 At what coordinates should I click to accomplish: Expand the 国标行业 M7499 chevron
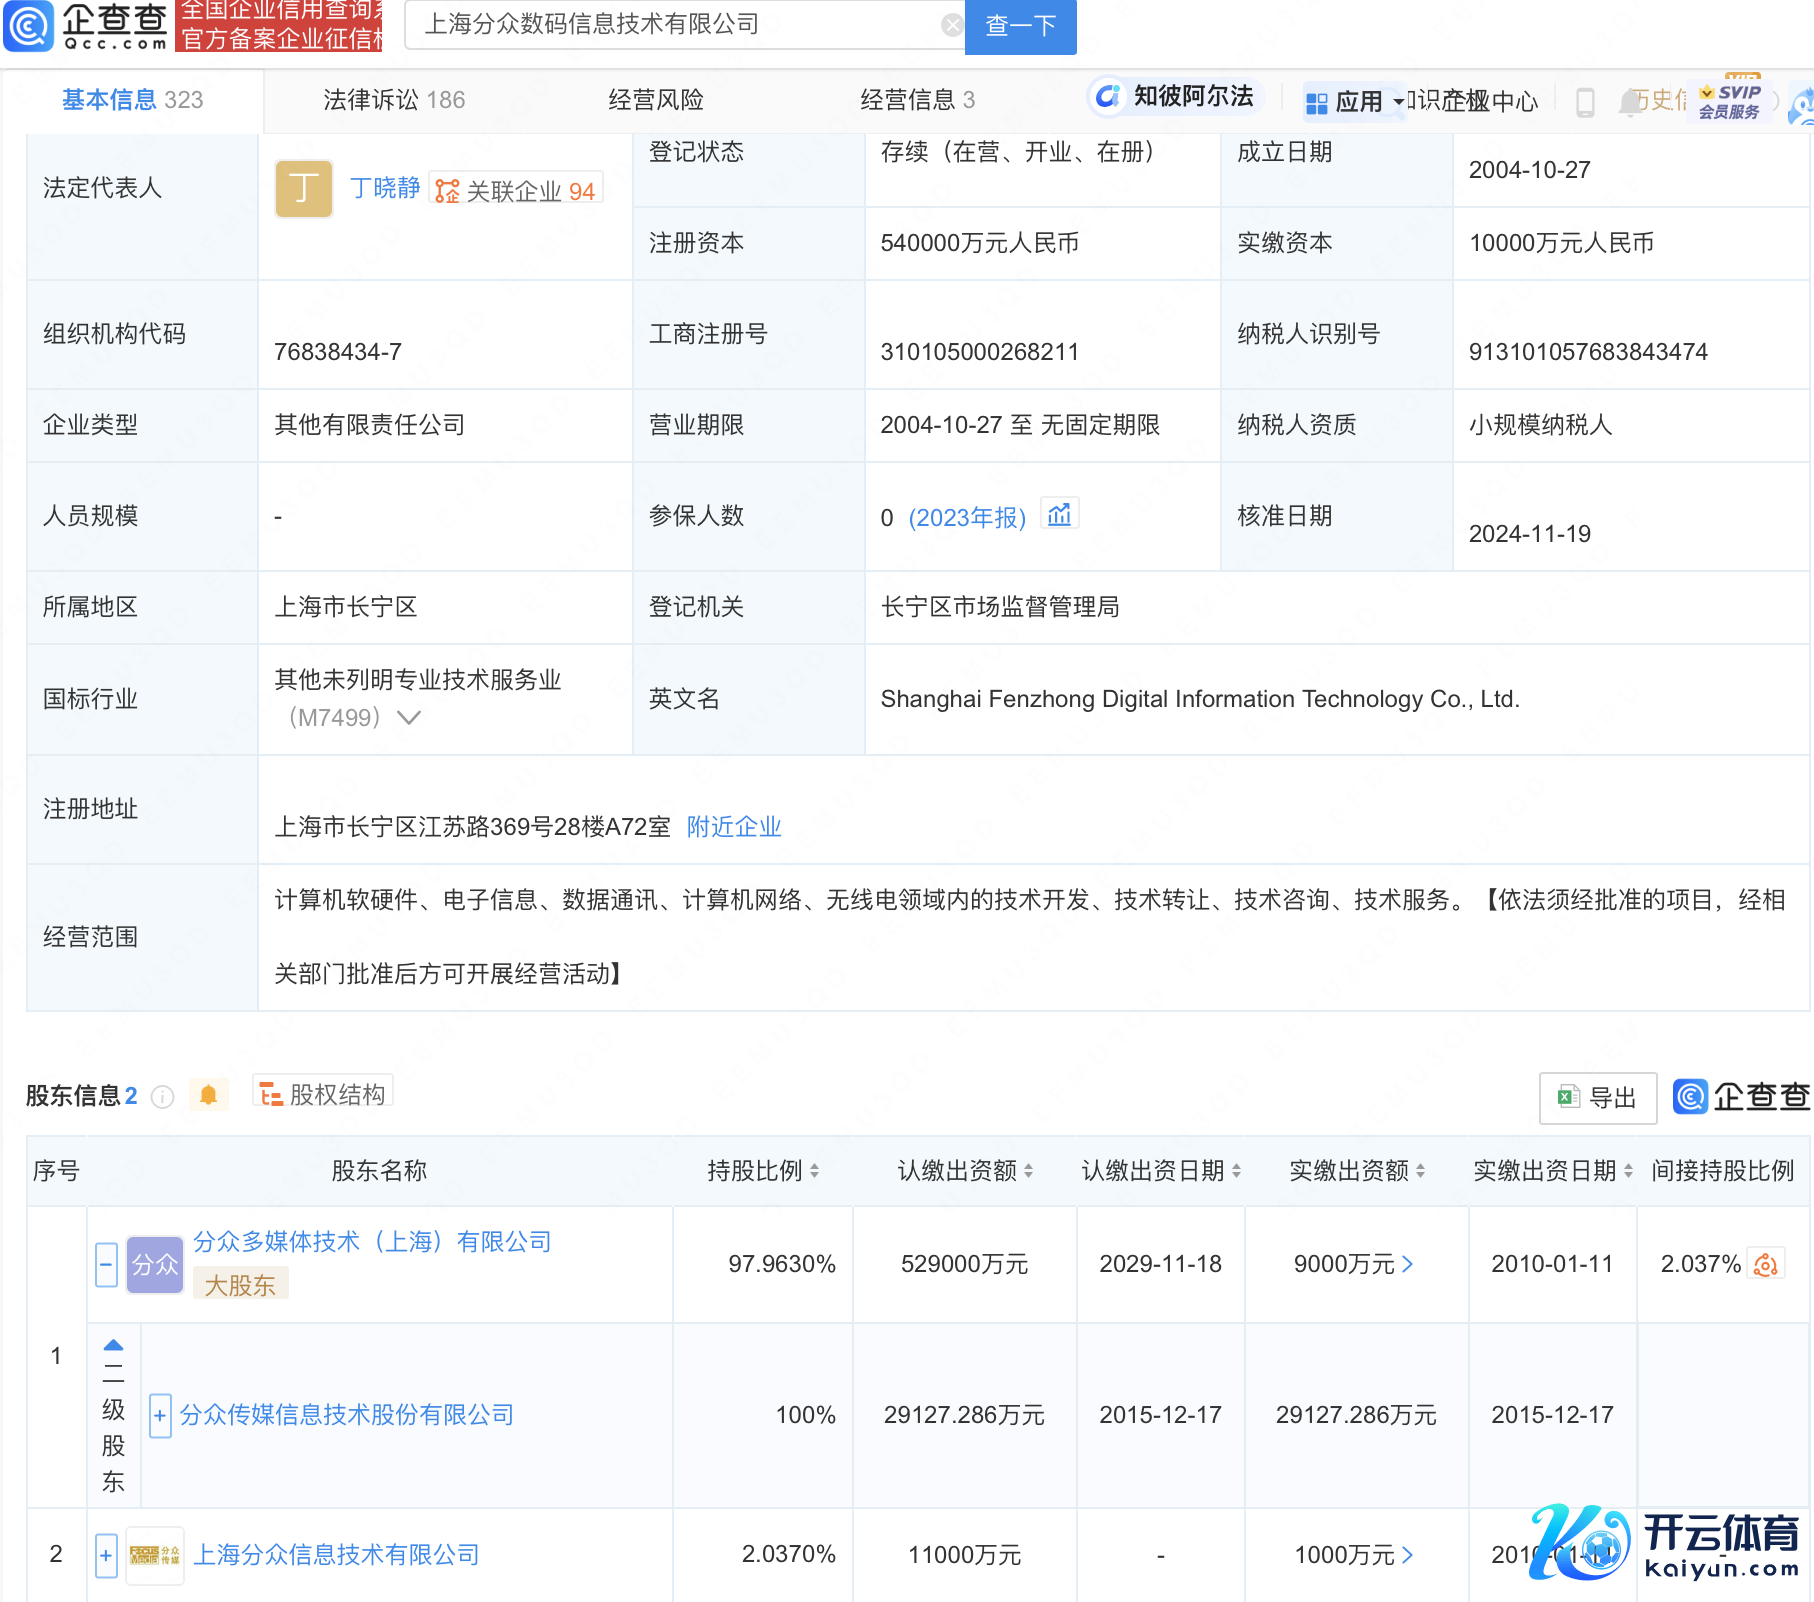coord(409,717)
